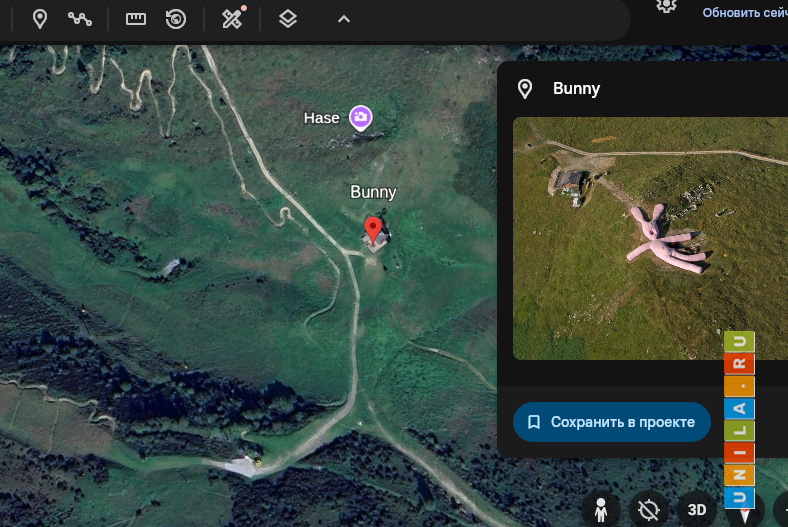Activate the Measure distance ruler tool
This screenshot has width=788, height=527.
tap(136, 19)
